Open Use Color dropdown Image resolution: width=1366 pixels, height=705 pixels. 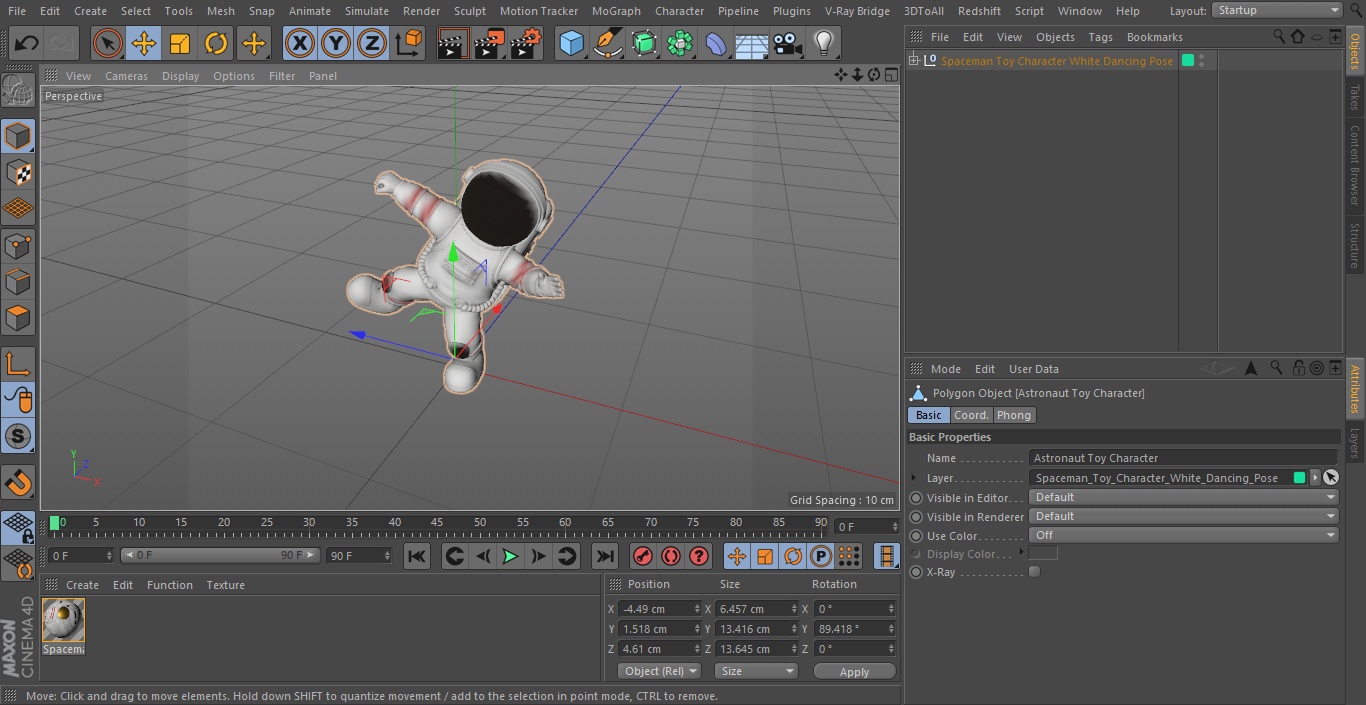1184,535
